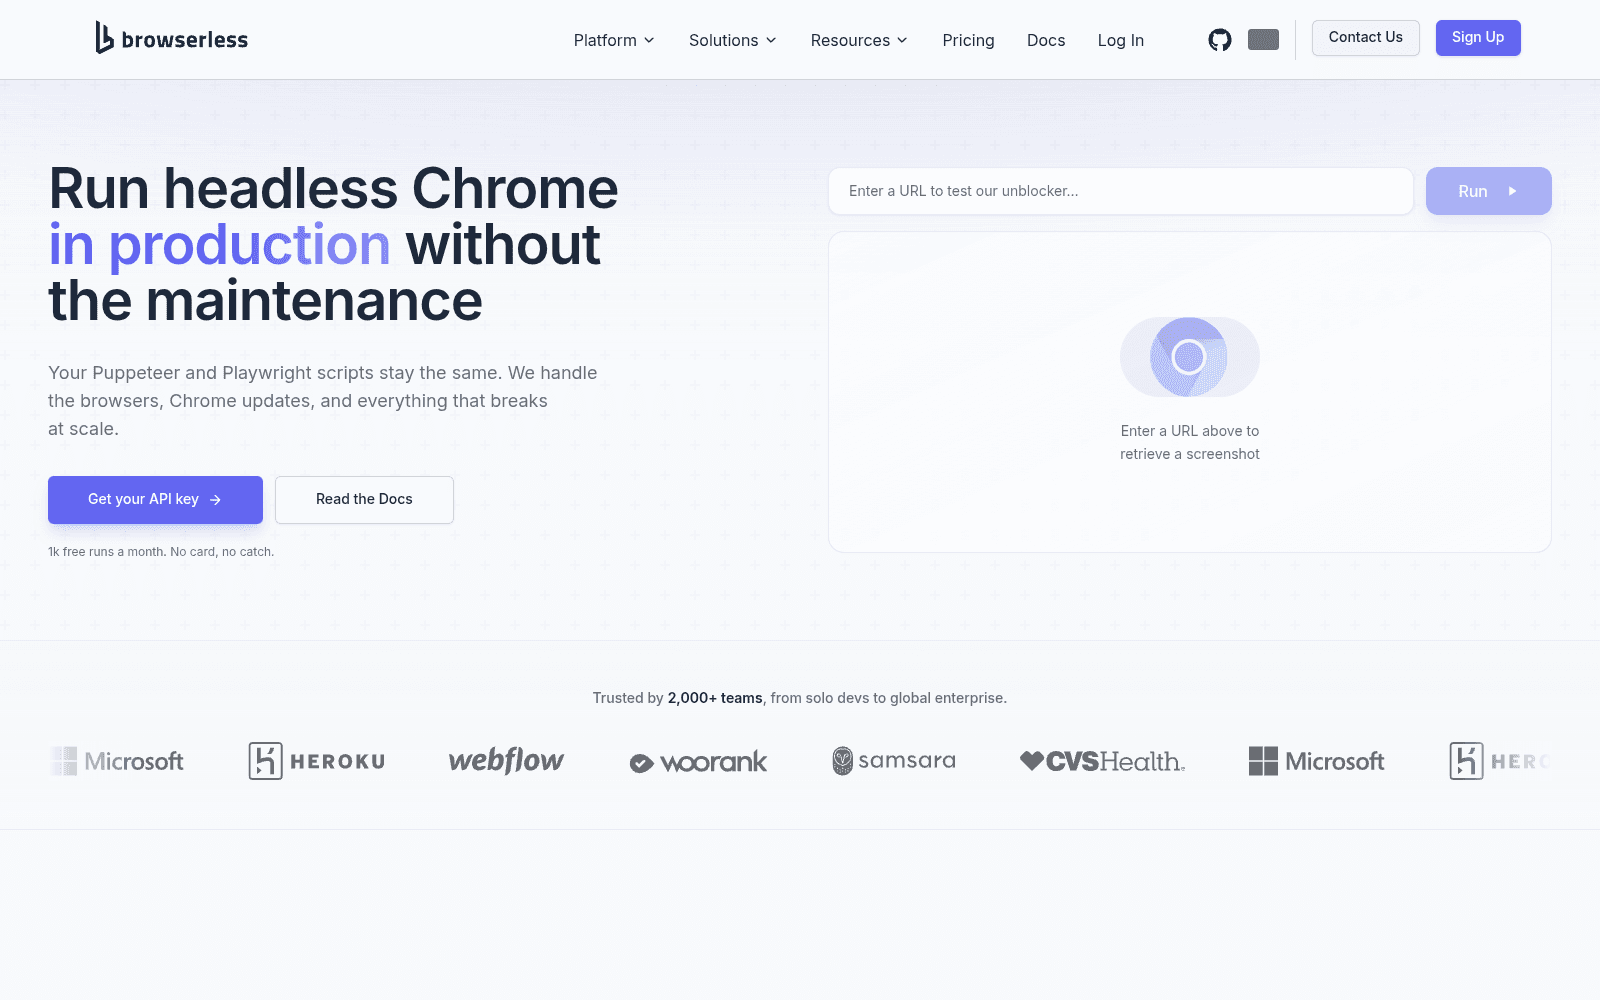
Task: Click the full Heroku logo
Action: click(317, 761)
